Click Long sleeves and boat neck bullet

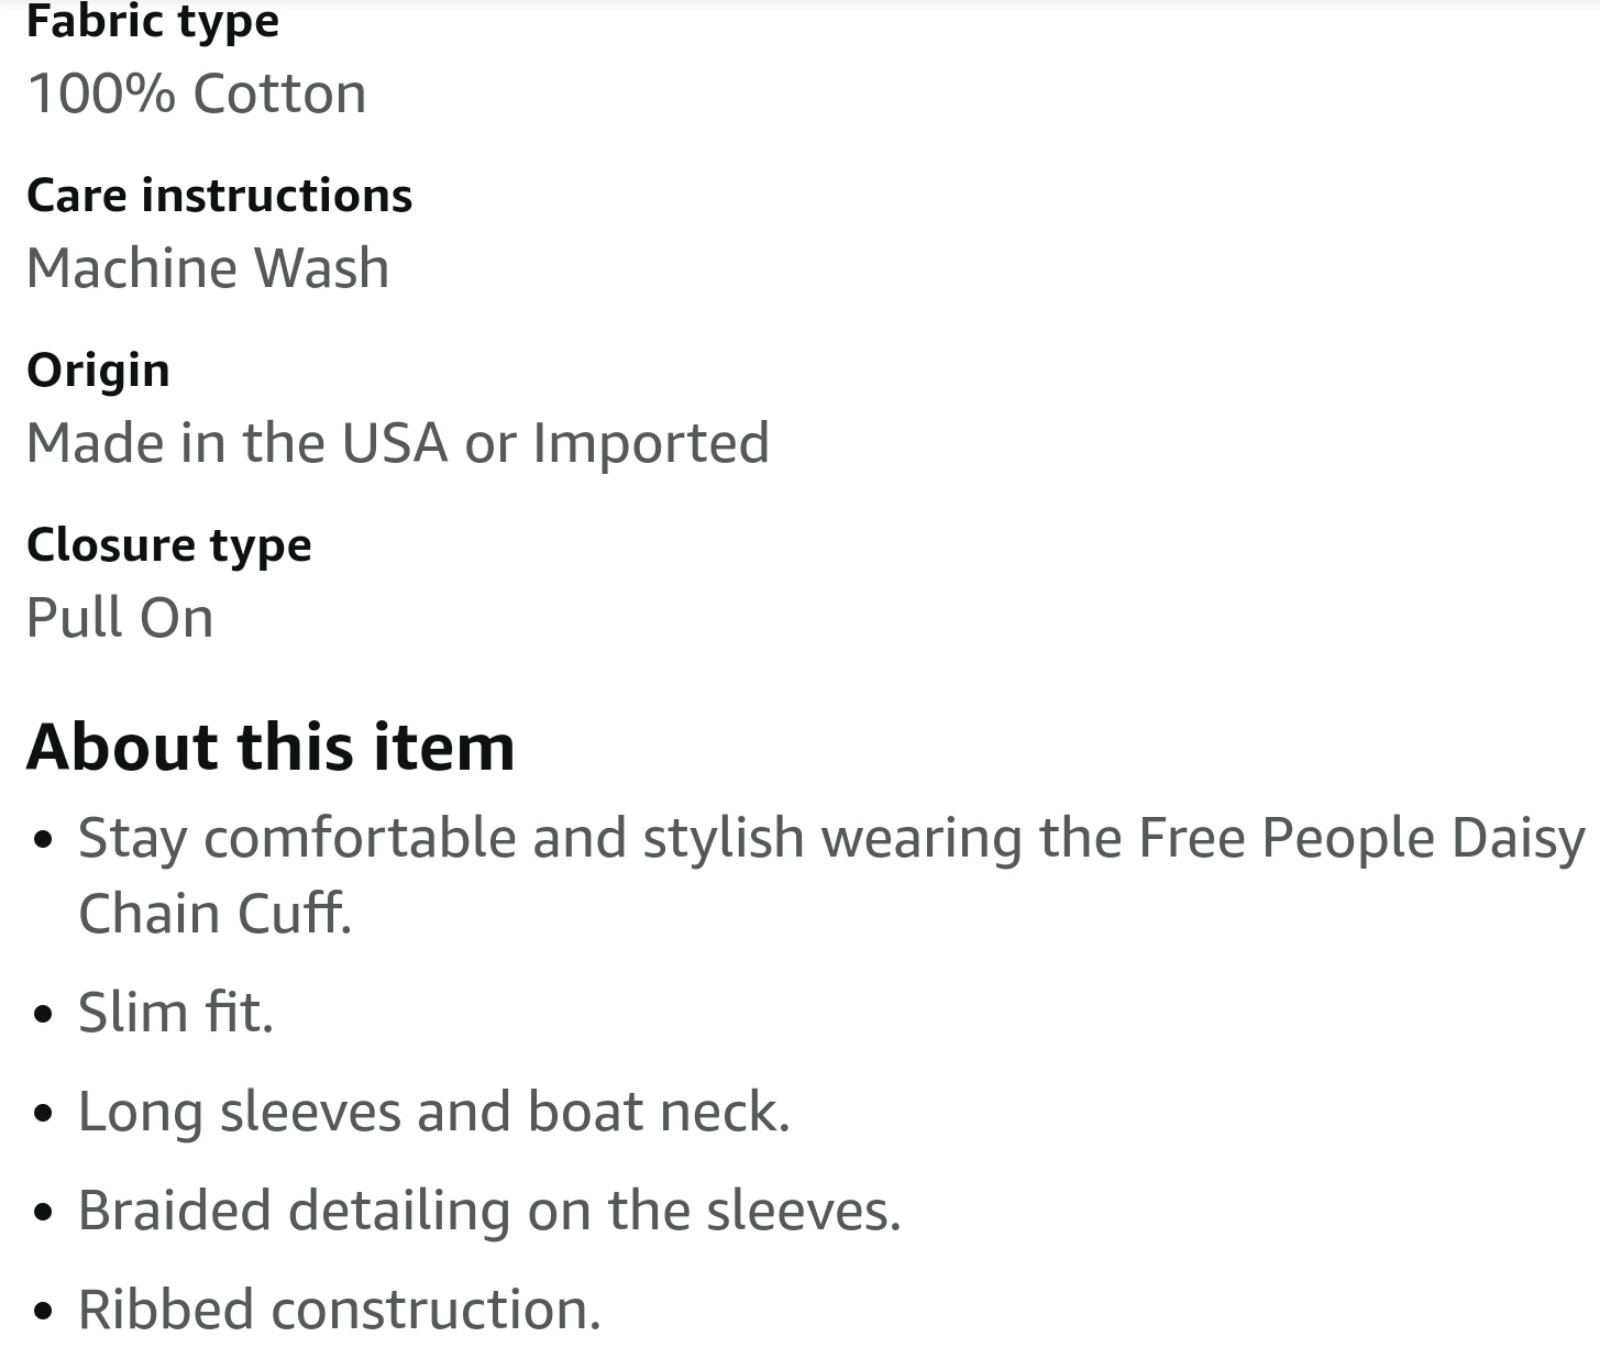434,1112
